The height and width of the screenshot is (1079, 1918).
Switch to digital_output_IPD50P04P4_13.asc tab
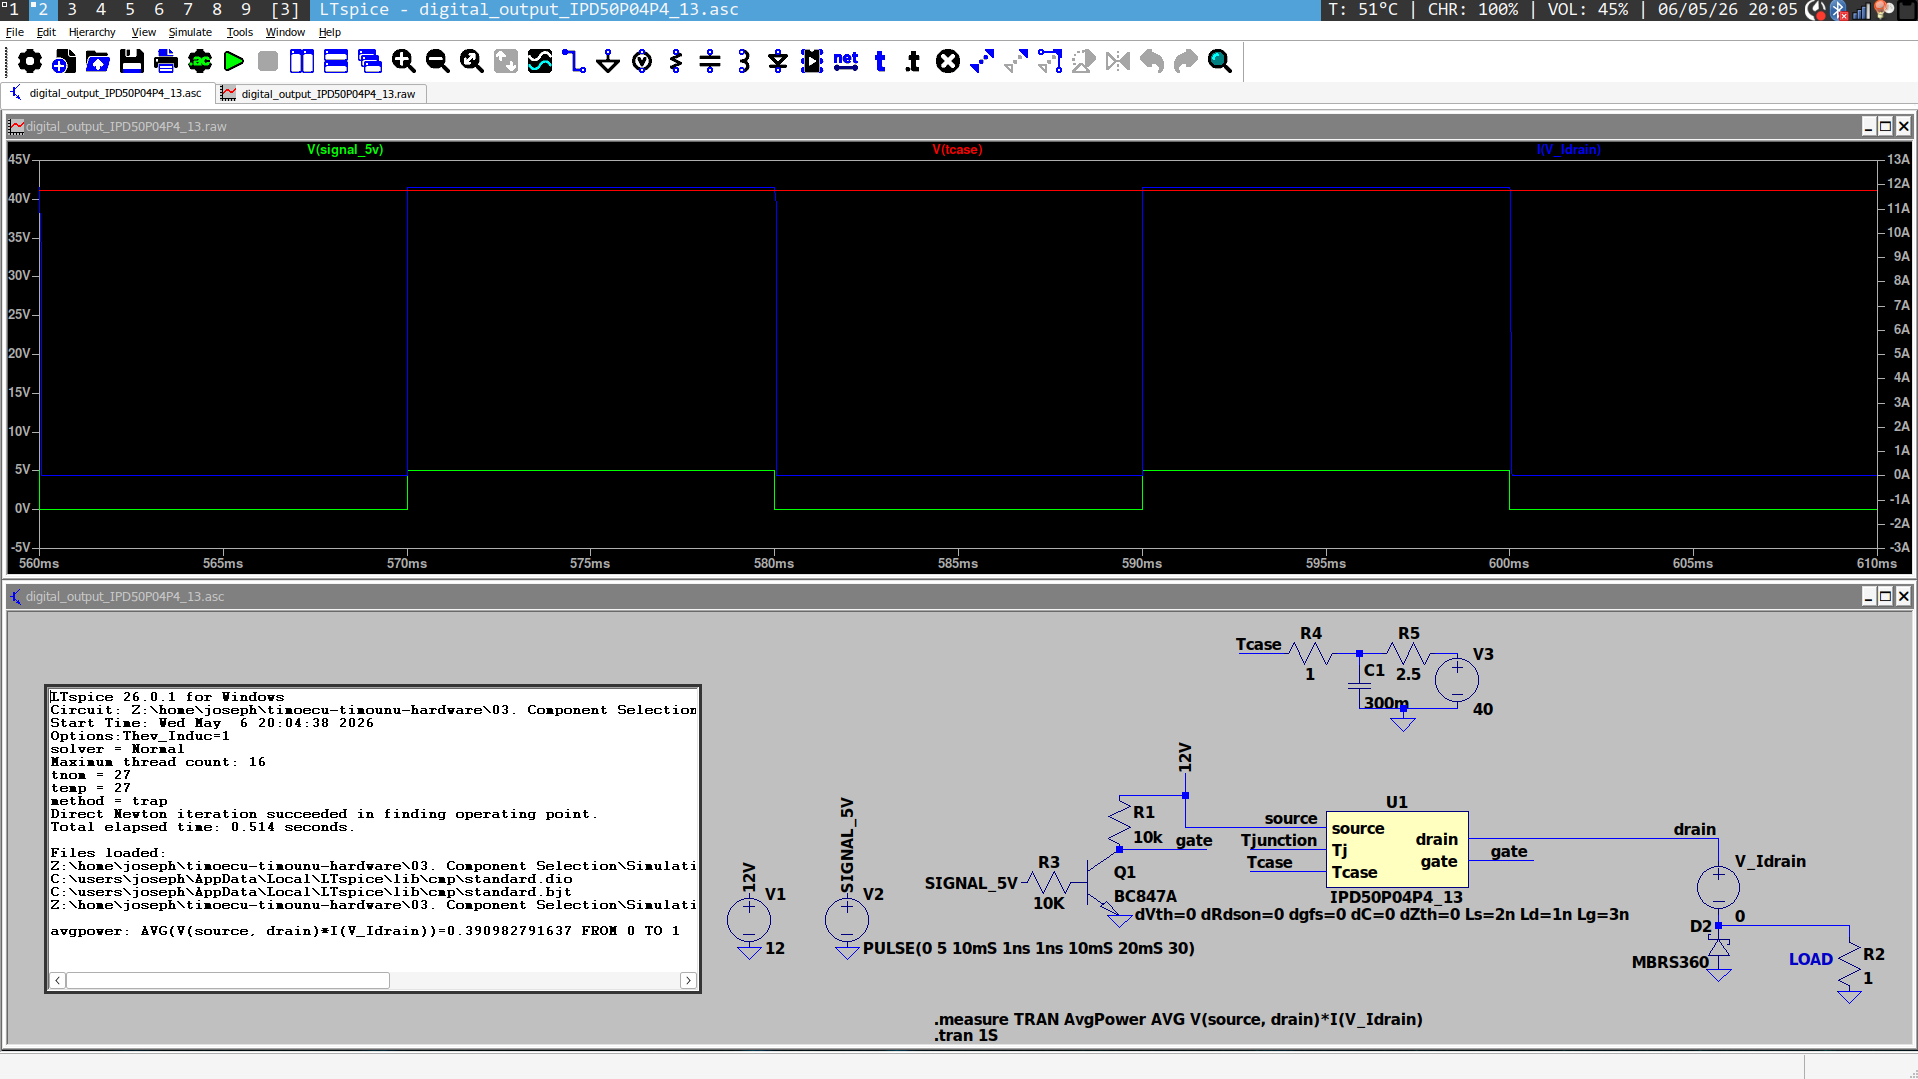[x=107, y=93]
